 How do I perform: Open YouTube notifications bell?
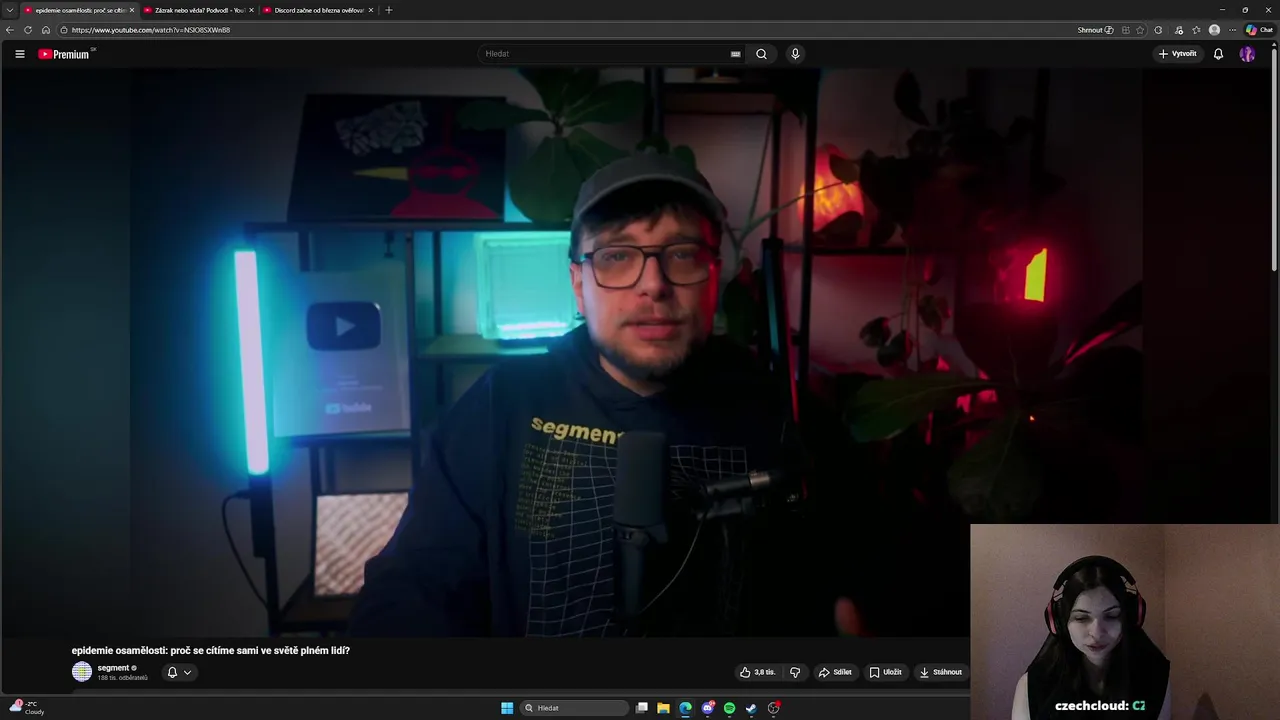[x=1218, y=54]
